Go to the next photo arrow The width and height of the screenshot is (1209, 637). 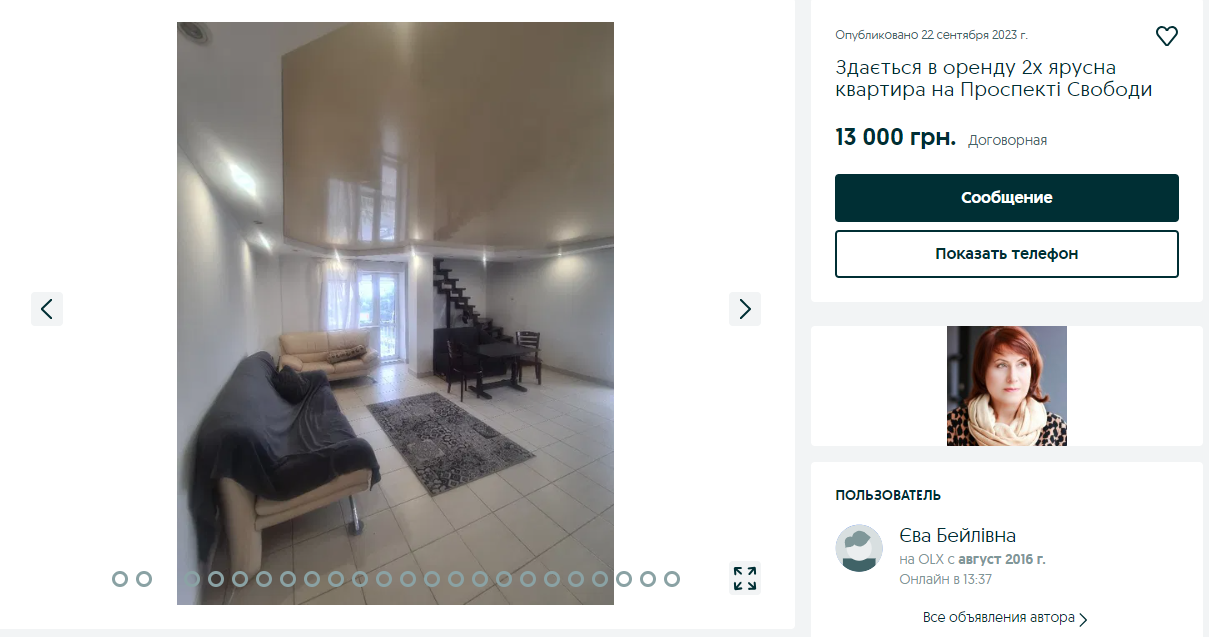click(745, 309)
